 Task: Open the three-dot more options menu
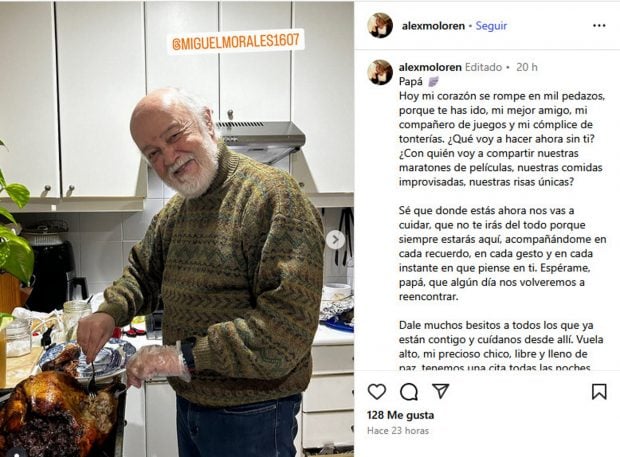(599, 26)
